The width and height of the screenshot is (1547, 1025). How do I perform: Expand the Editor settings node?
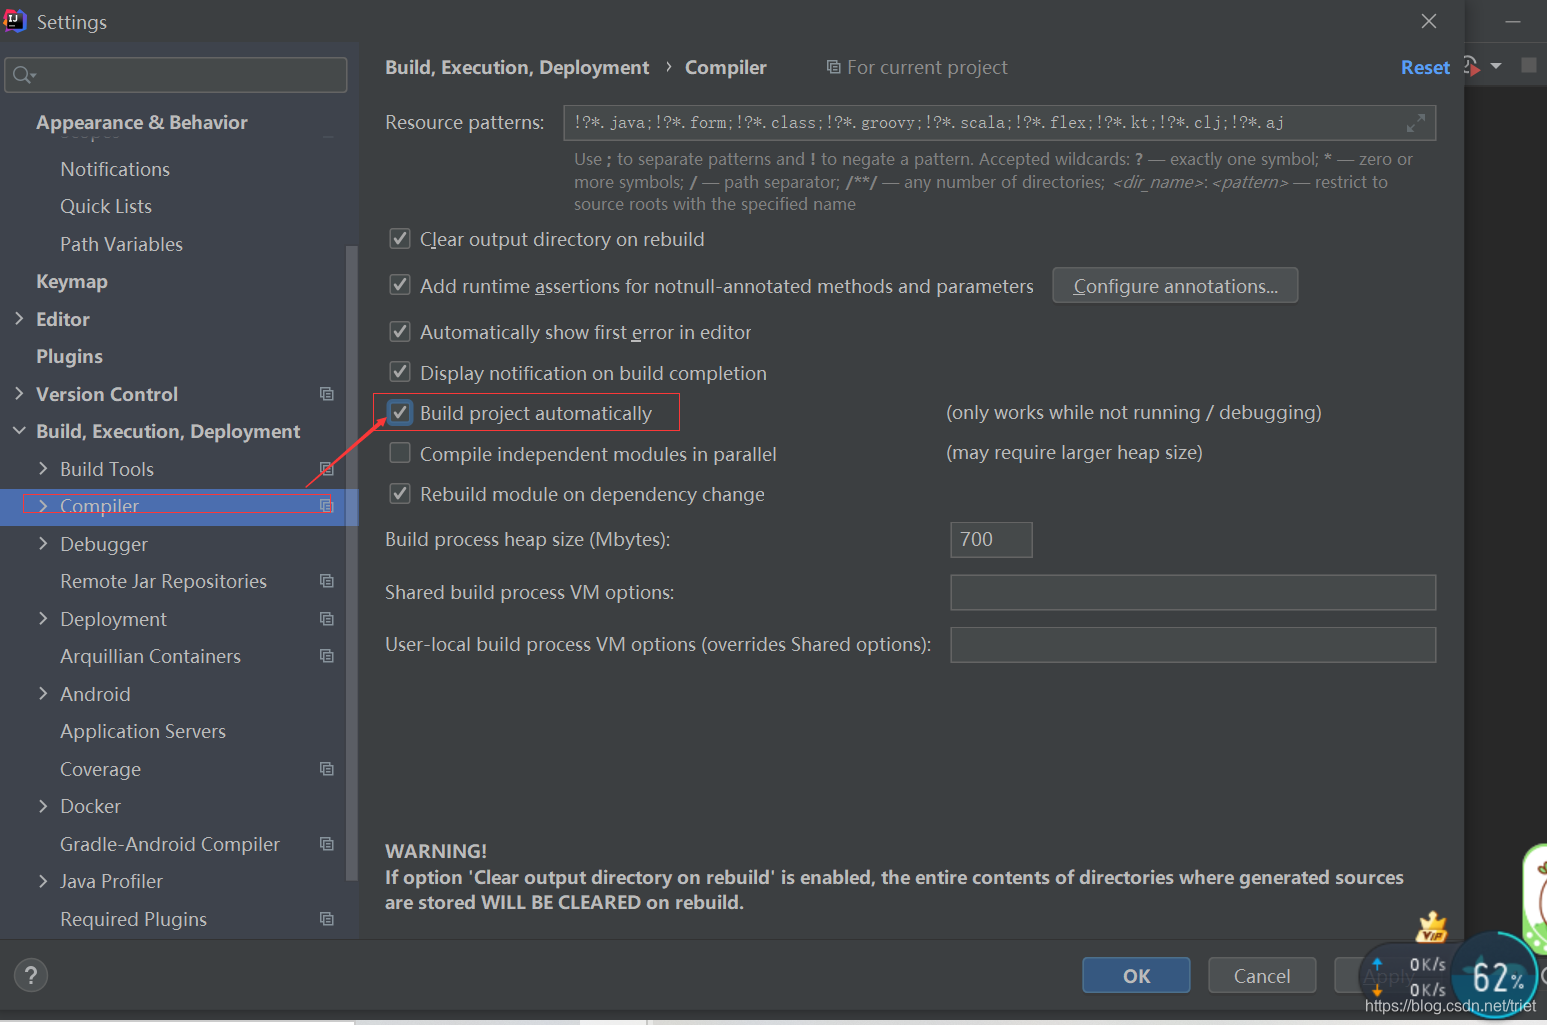point(19,319)
